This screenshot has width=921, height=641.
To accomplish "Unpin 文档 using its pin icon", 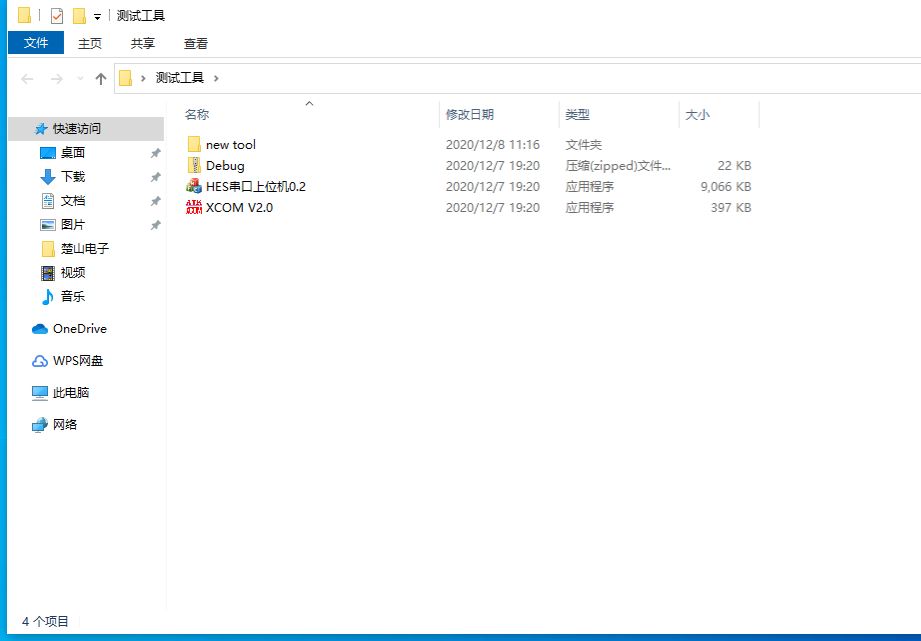I will point(156,201).
